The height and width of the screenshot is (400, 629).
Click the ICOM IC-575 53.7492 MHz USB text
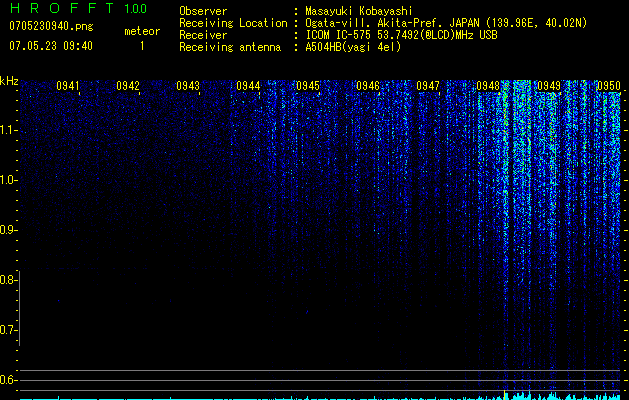(x=401, y=35)
